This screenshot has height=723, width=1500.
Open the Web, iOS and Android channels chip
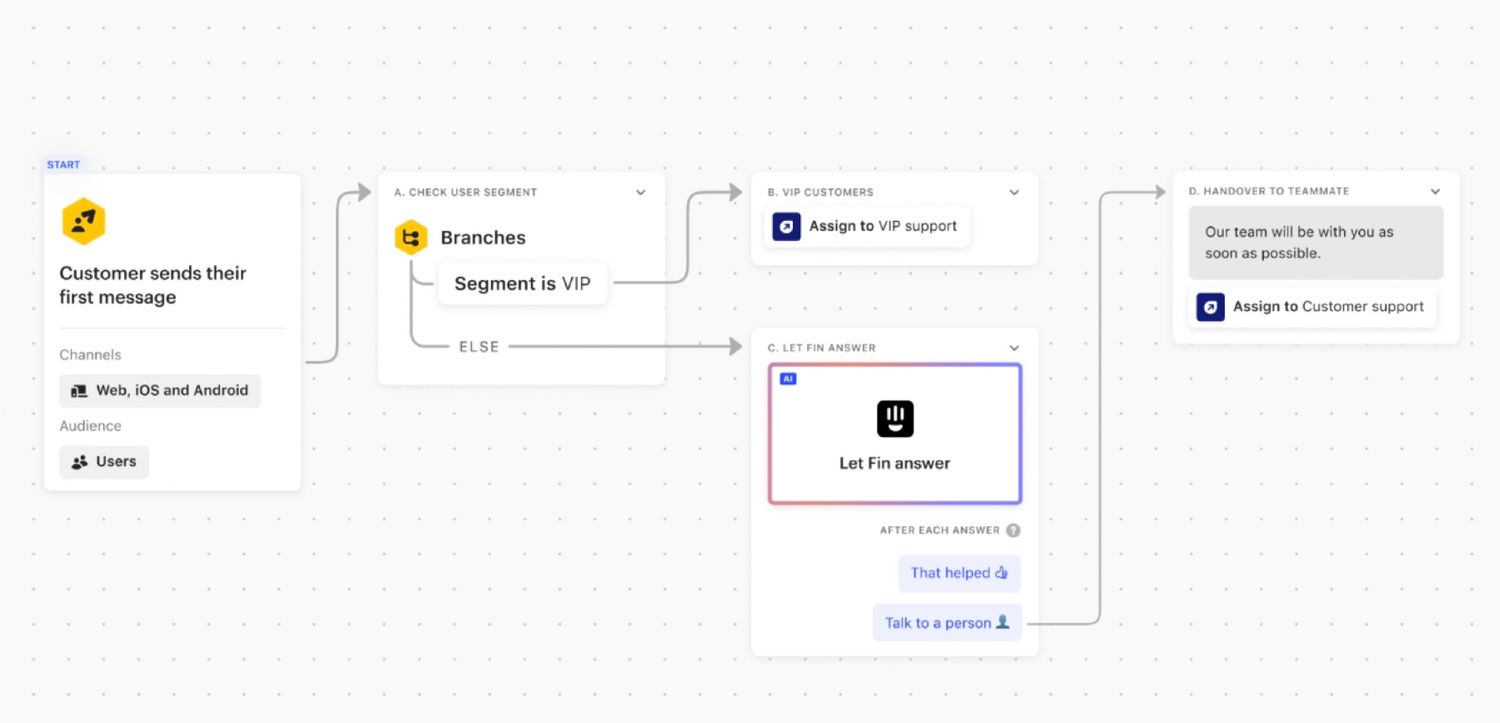pos(160,391)
